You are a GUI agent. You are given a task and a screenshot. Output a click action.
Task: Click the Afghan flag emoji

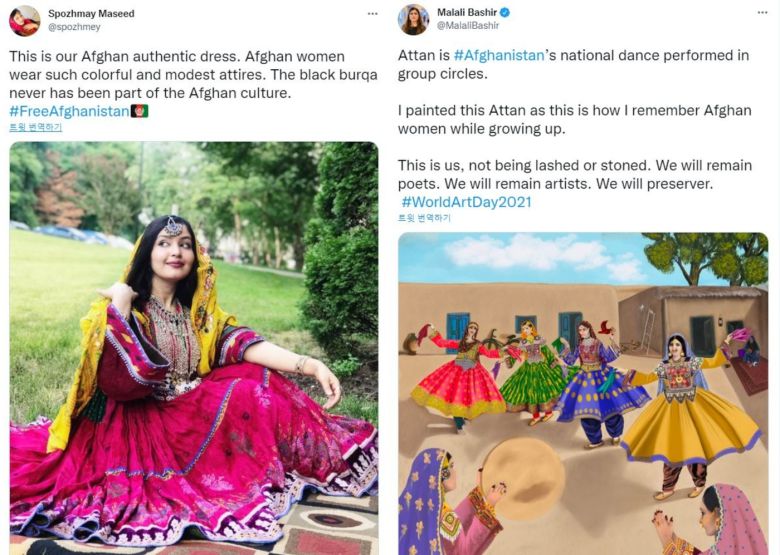pos(140,111)
